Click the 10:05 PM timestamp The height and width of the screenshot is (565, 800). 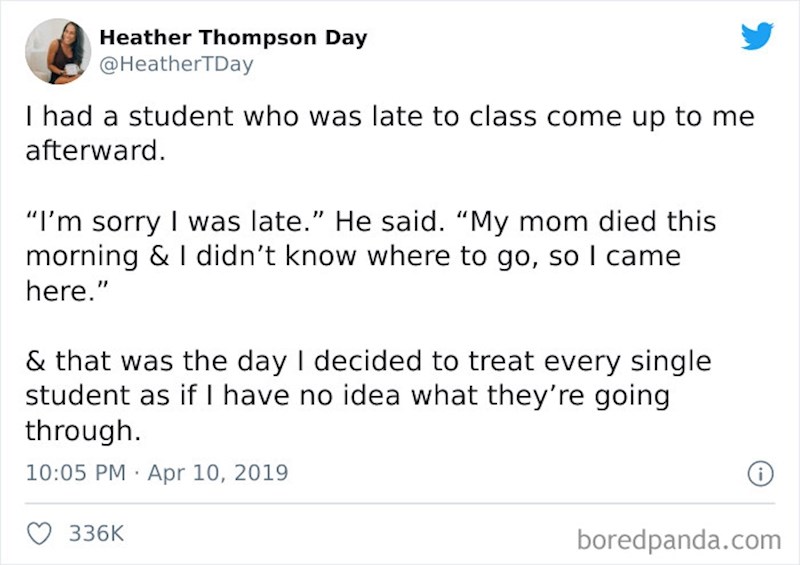(76, 473)
